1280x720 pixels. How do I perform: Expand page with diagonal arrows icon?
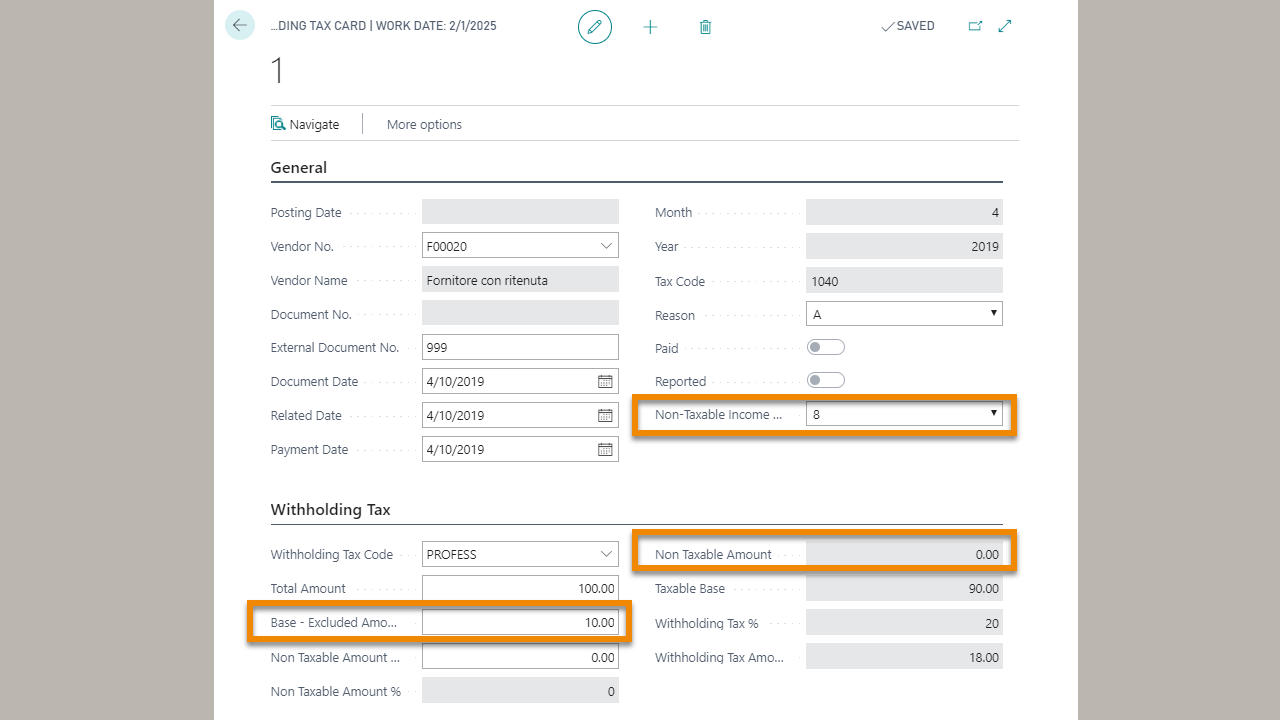(1005, 26)
